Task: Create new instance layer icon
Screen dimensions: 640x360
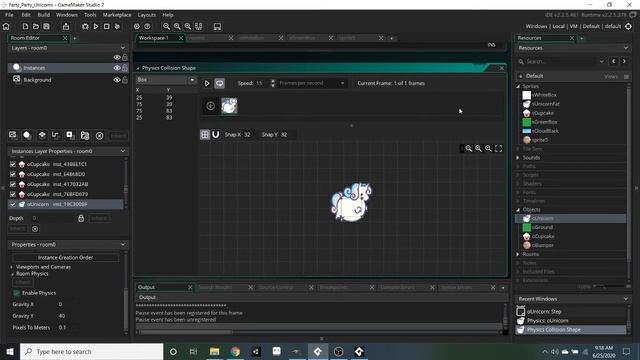Action: (x=27, y=135)
